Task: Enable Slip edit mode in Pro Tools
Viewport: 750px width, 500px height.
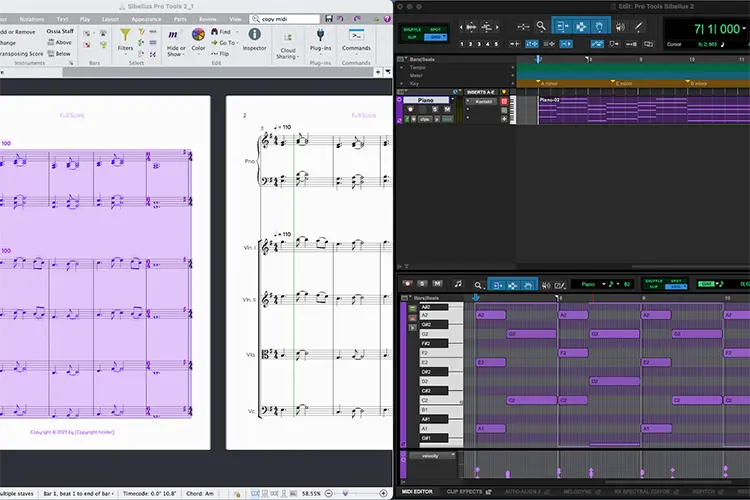Action: (412, 37)
